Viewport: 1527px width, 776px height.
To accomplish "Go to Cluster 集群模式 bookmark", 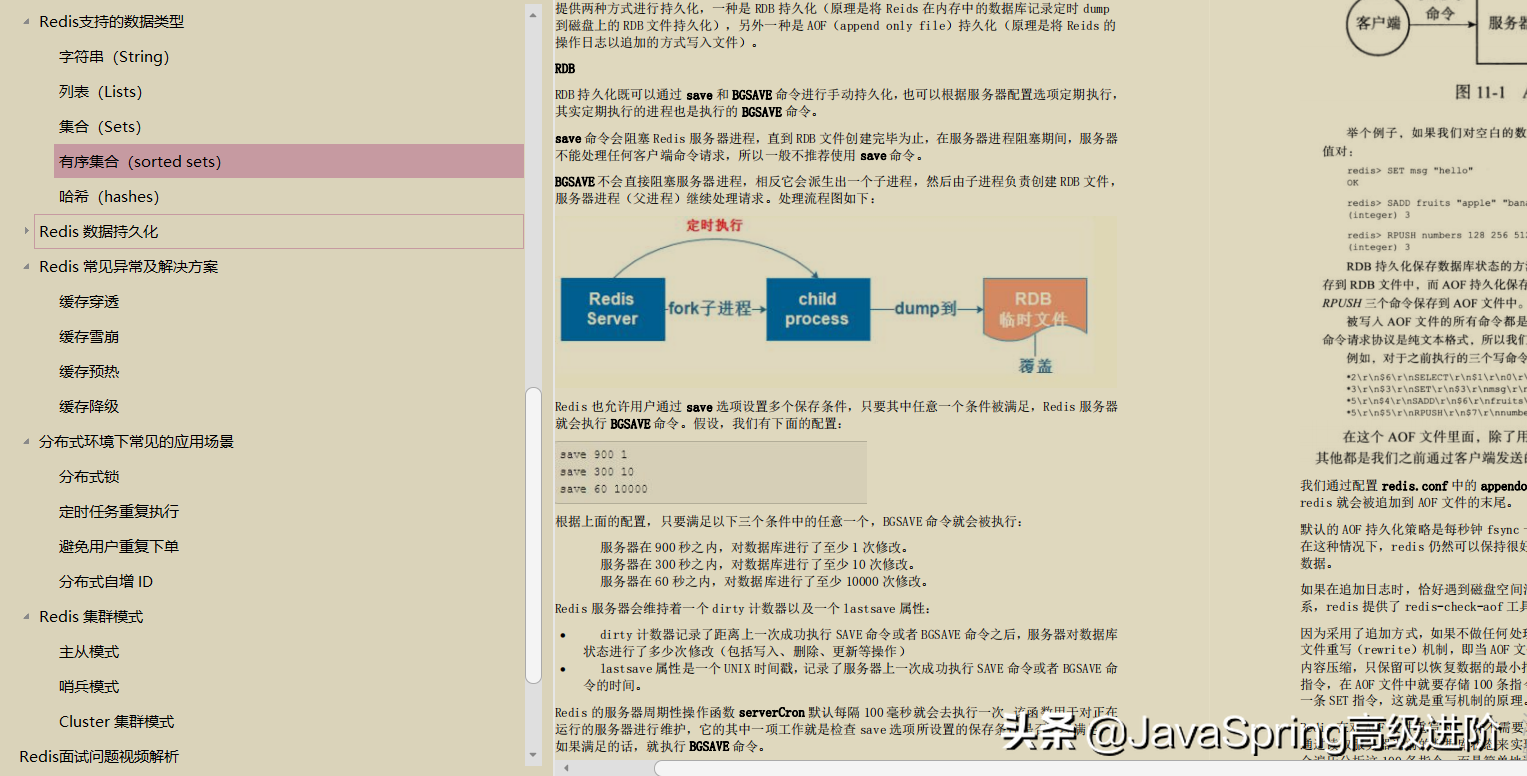I will pos(117,722).
